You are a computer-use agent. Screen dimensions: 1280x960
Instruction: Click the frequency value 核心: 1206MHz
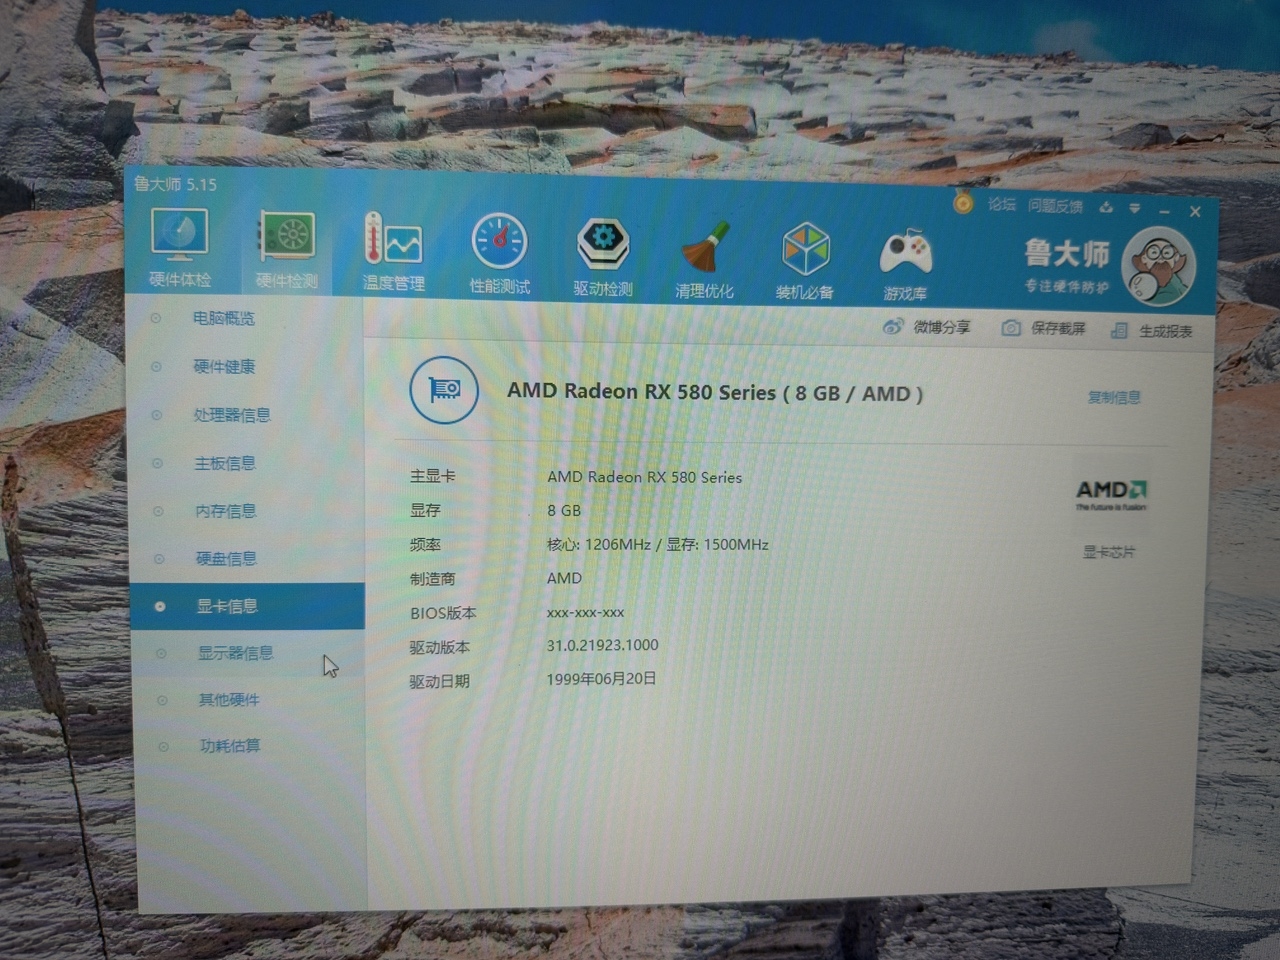tap(599, 544)
